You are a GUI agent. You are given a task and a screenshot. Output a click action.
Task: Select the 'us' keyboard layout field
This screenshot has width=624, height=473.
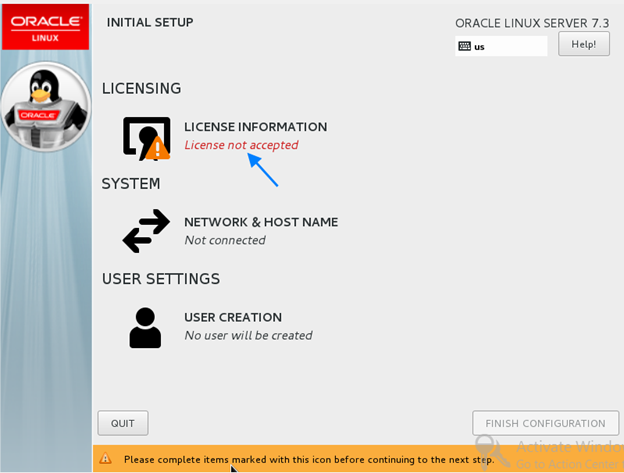click(x=501, y=46)
